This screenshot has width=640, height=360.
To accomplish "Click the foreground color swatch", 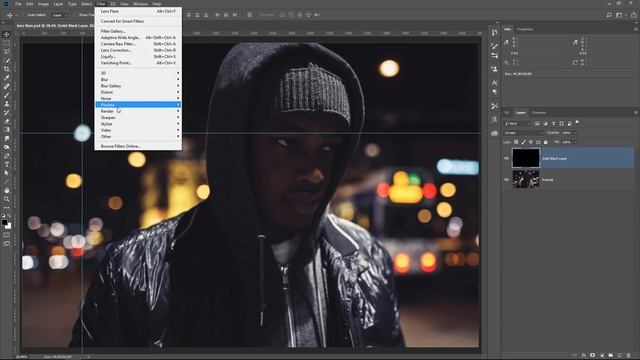I will [x=4, y=222].
